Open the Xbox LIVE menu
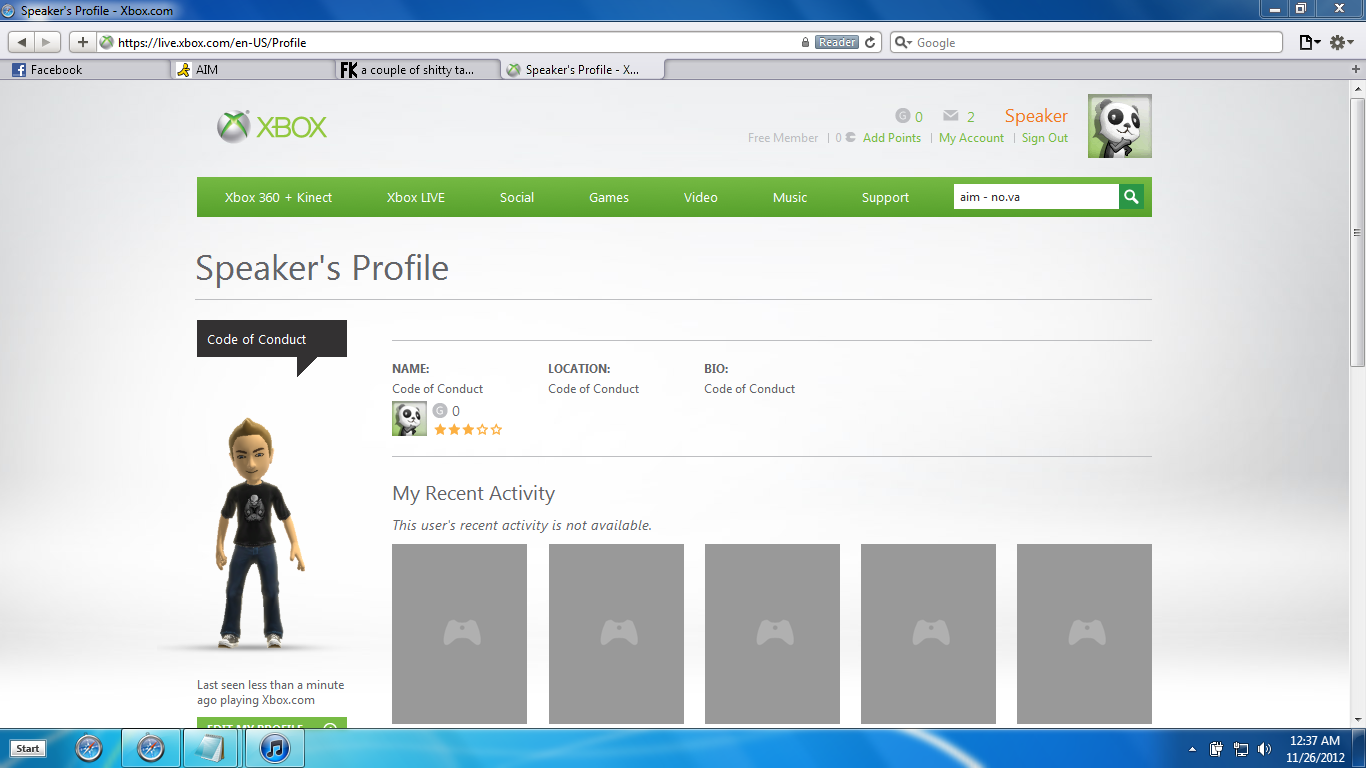 pyautogui.click(x=416, y=197)
